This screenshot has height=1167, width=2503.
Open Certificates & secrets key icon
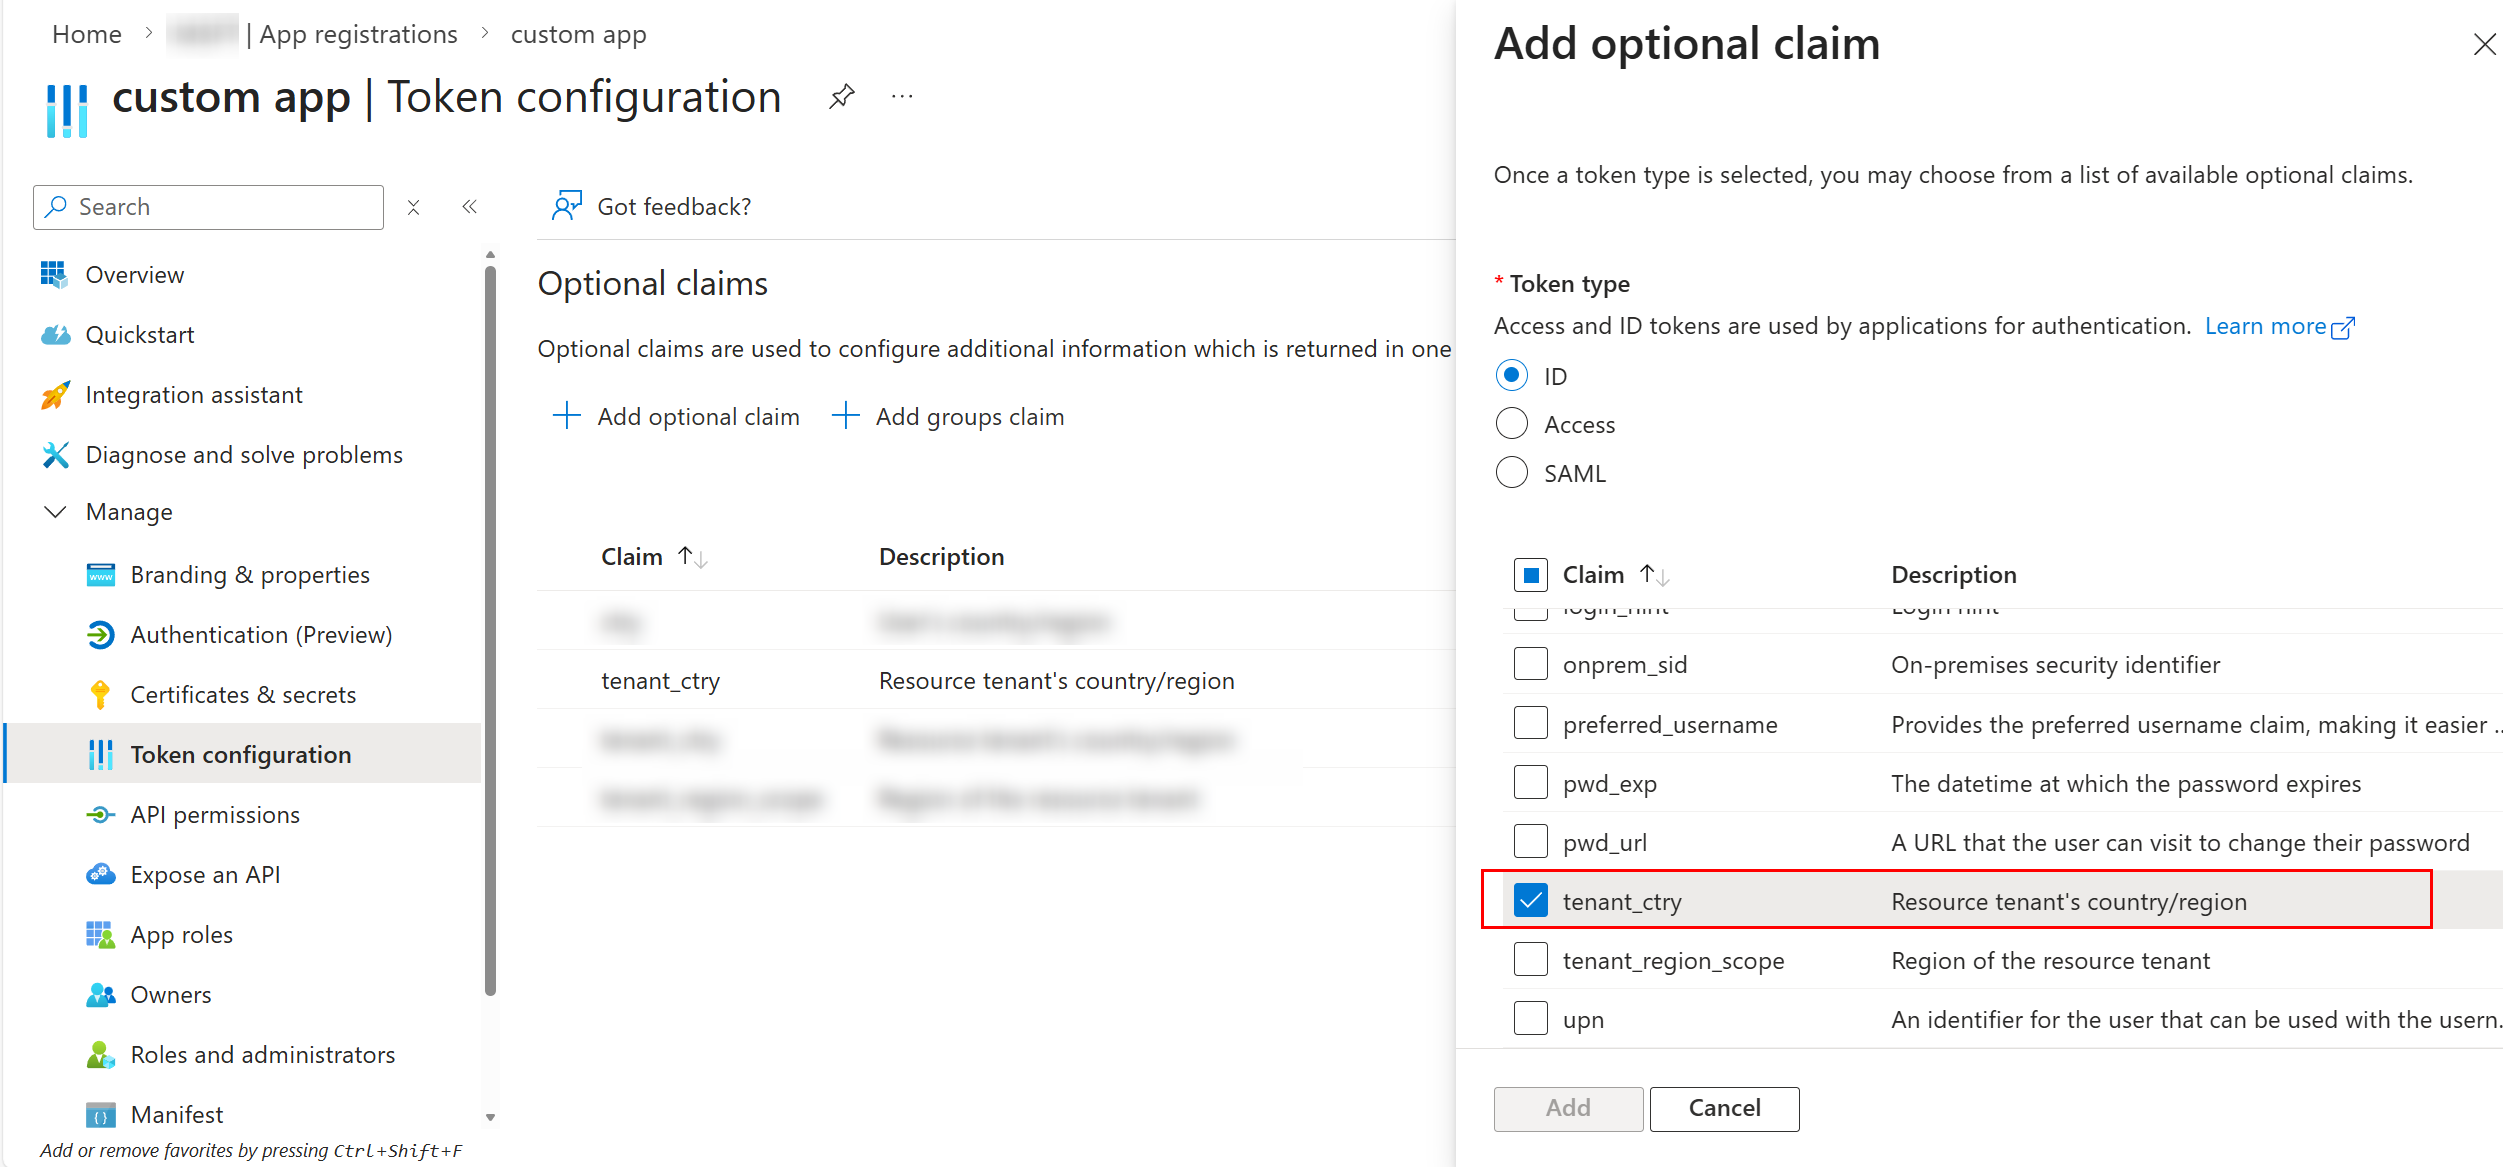(101, 694)
